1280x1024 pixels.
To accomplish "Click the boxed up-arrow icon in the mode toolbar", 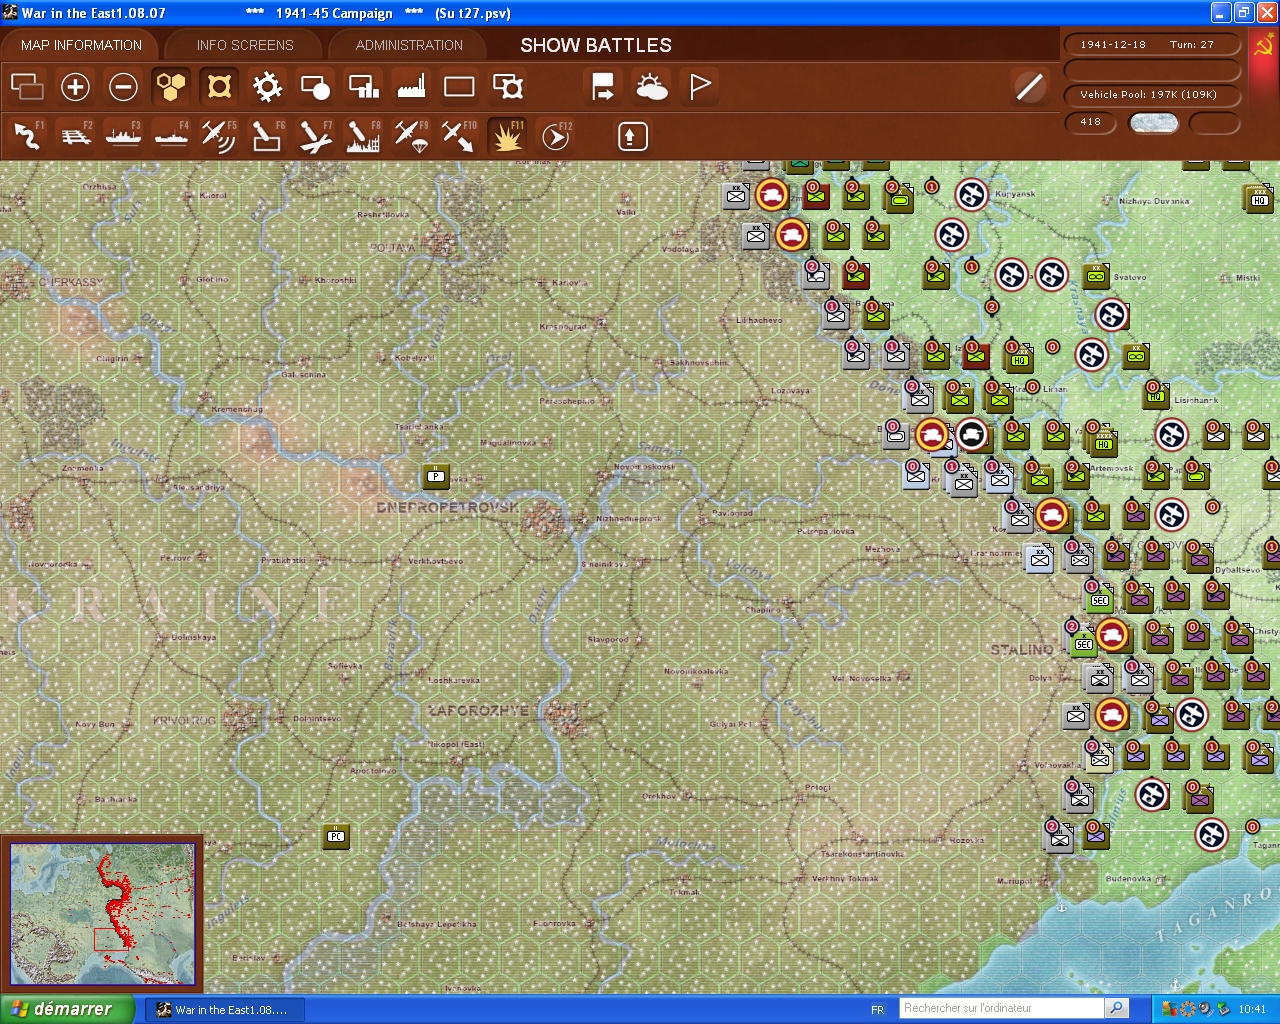I will [632, 136].
